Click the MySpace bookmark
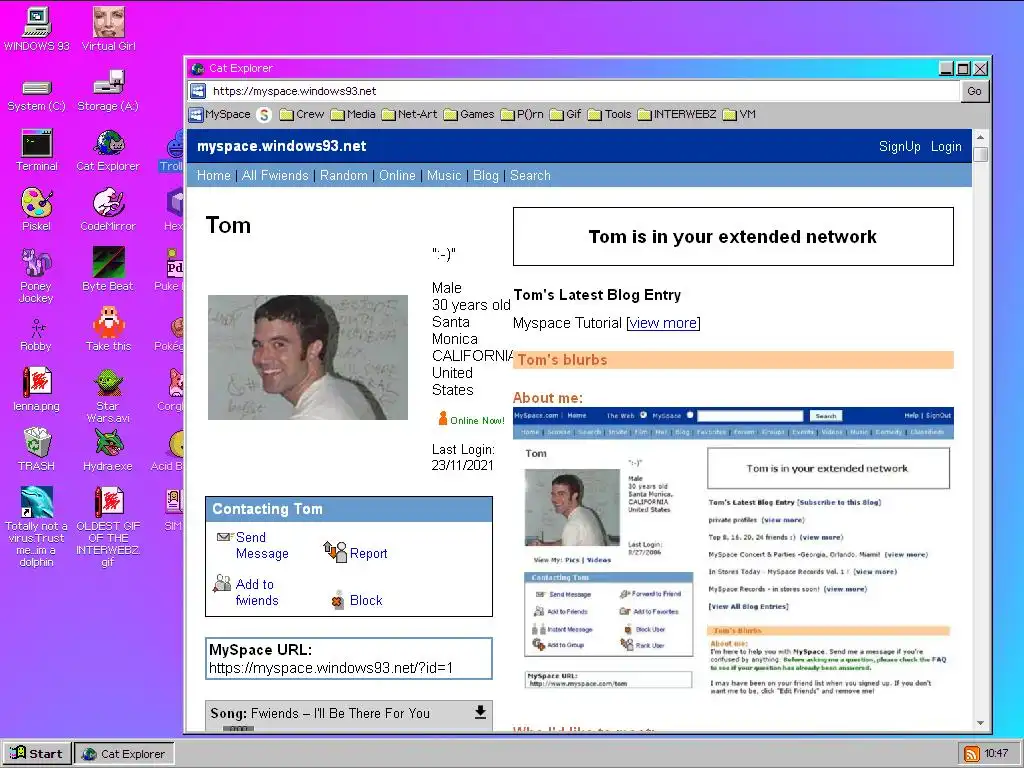The image size is (1024, 768). (220, 114)
